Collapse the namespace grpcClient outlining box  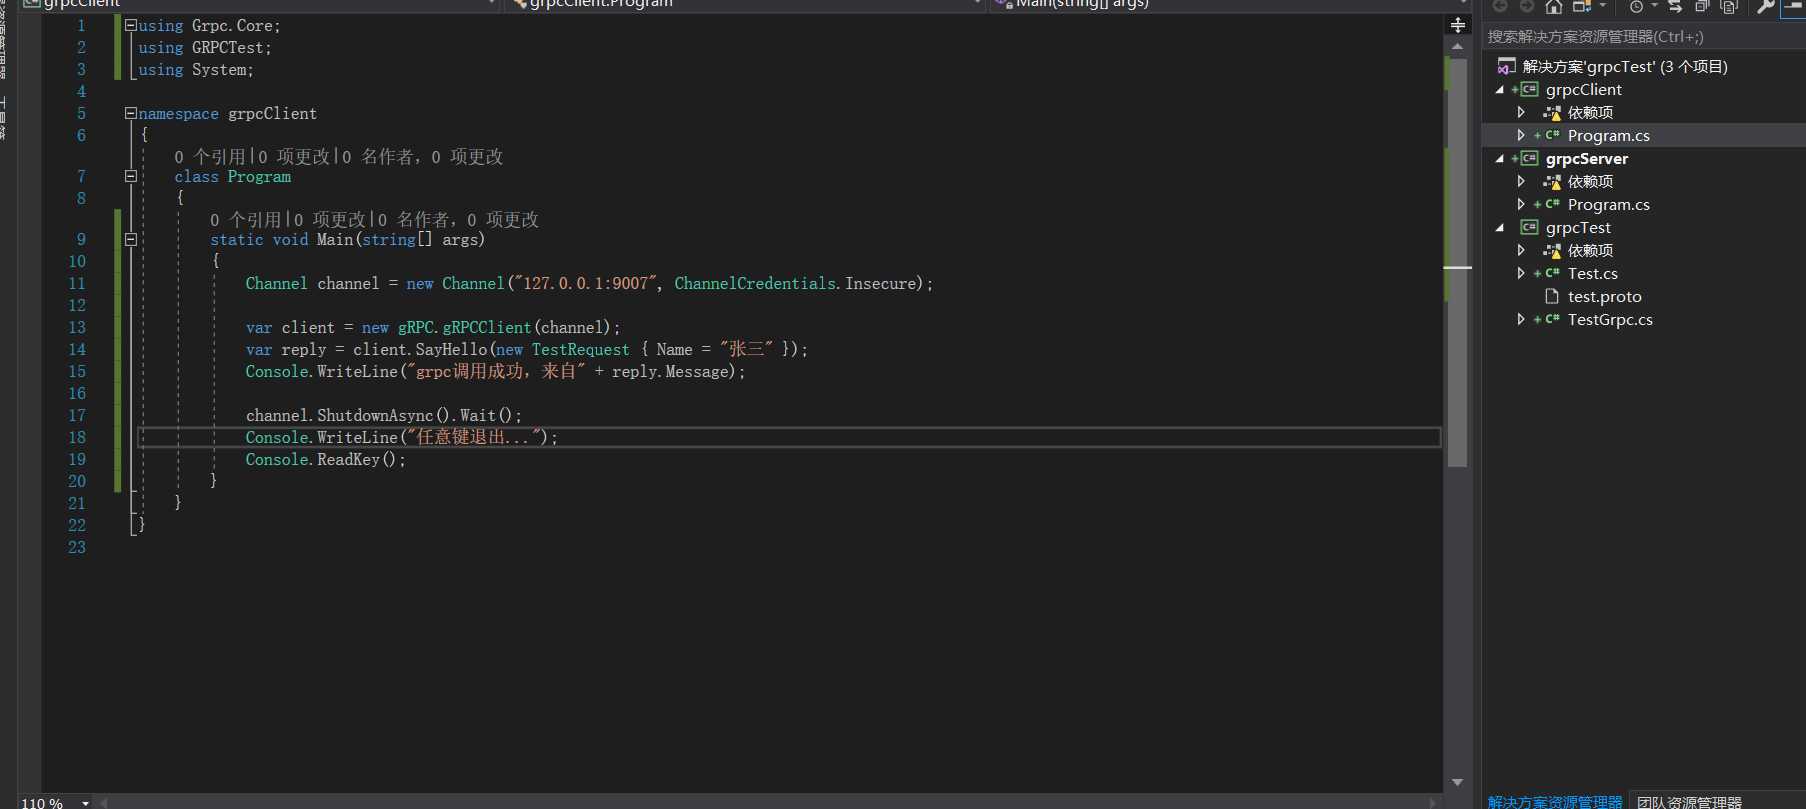(x=130, y=113)
